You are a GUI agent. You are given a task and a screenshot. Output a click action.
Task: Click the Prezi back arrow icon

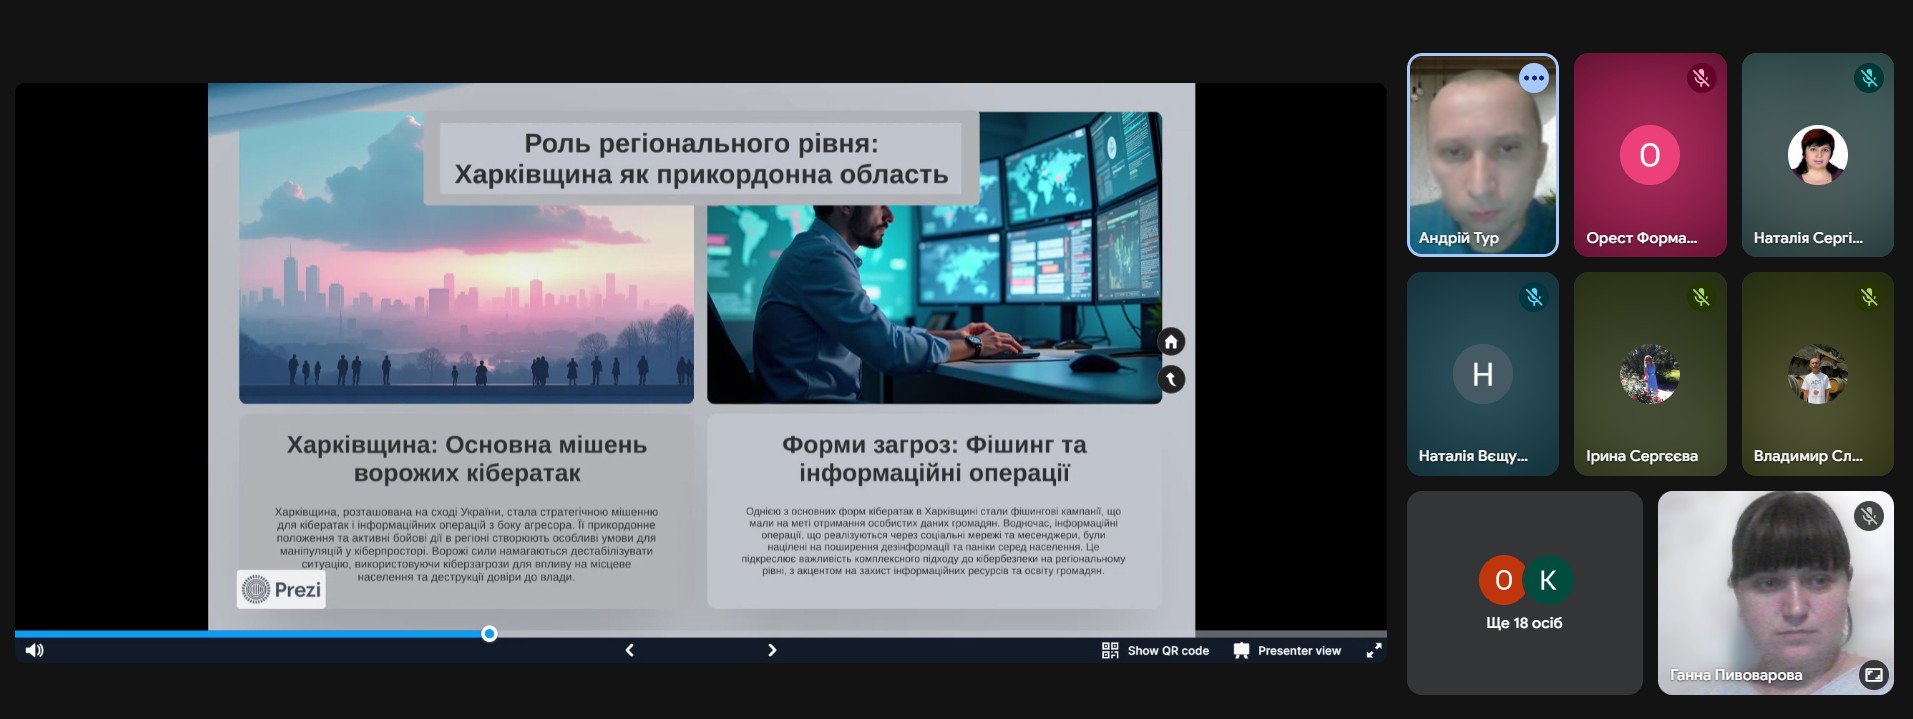1171,379
